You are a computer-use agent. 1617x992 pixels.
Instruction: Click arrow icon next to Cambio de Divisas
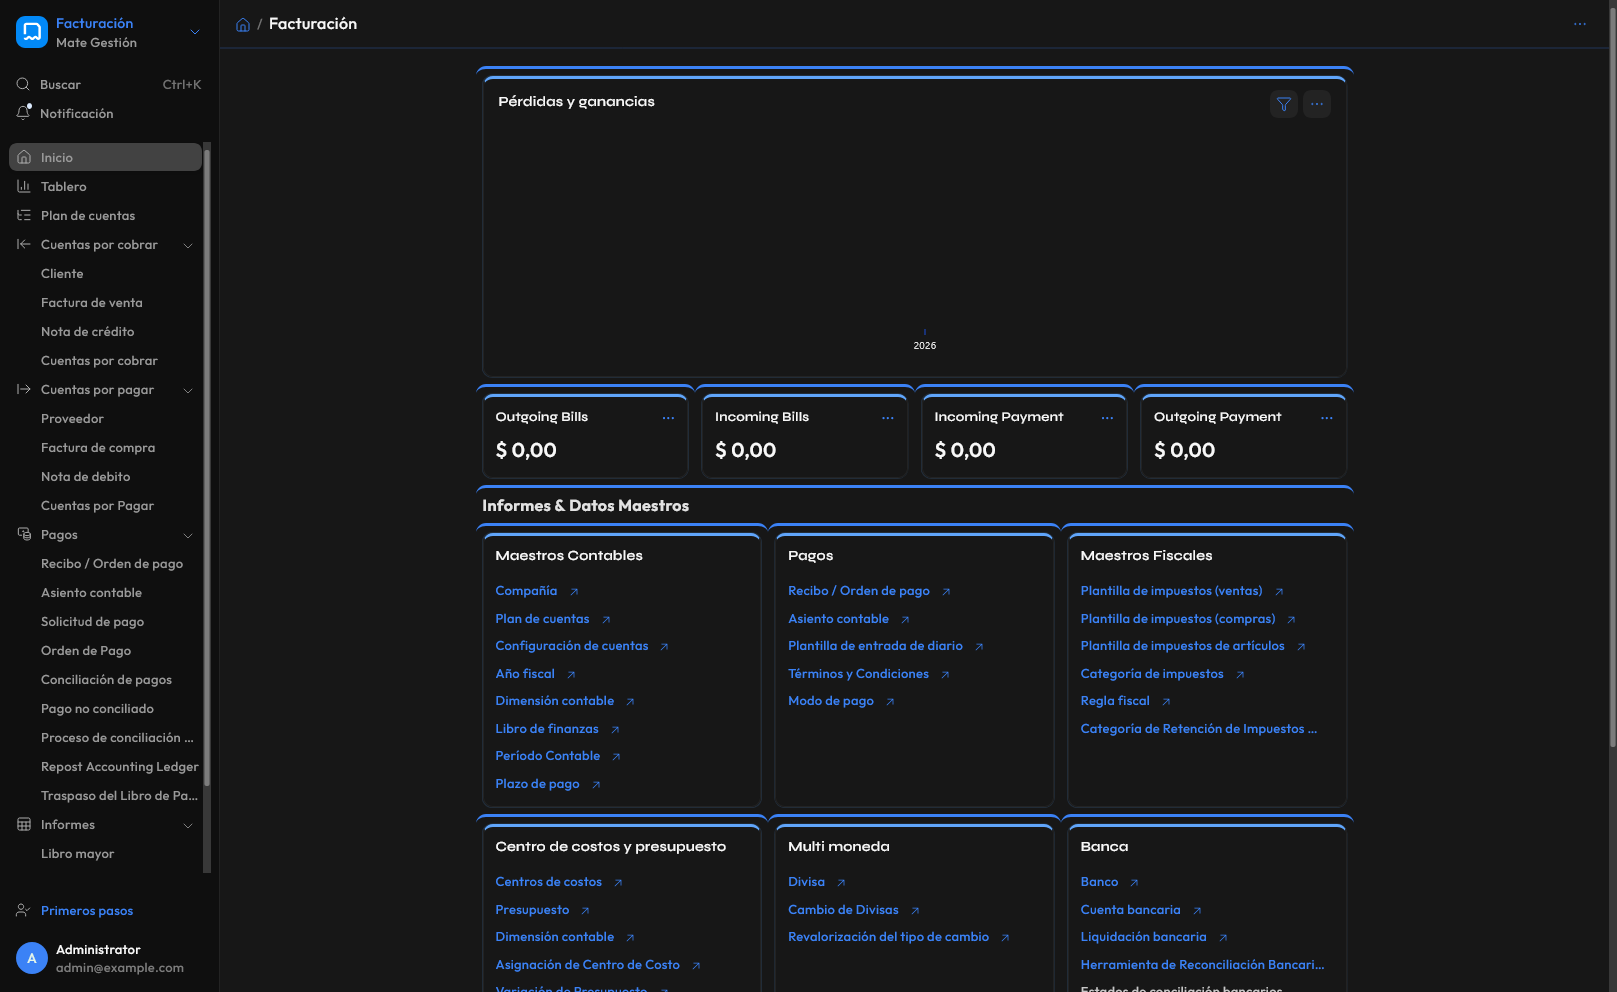point(915,911)
